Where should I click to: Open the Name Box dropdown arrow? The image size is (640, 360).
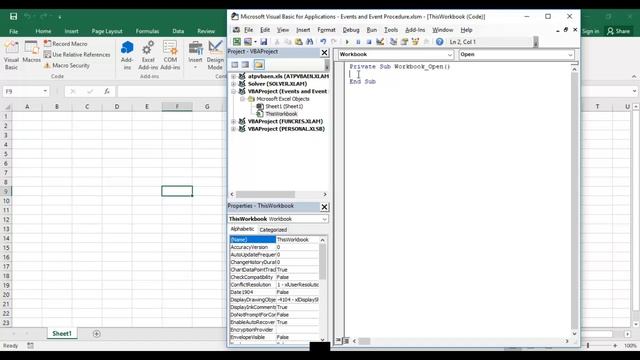pos(45,91)
